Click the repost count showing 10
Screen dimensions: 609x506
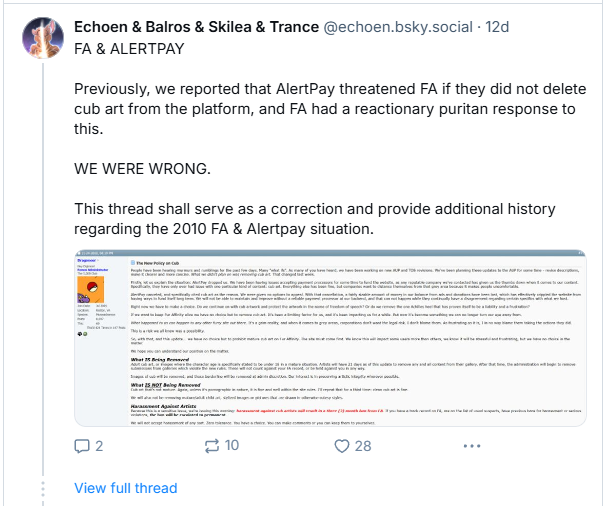point(229,446)
